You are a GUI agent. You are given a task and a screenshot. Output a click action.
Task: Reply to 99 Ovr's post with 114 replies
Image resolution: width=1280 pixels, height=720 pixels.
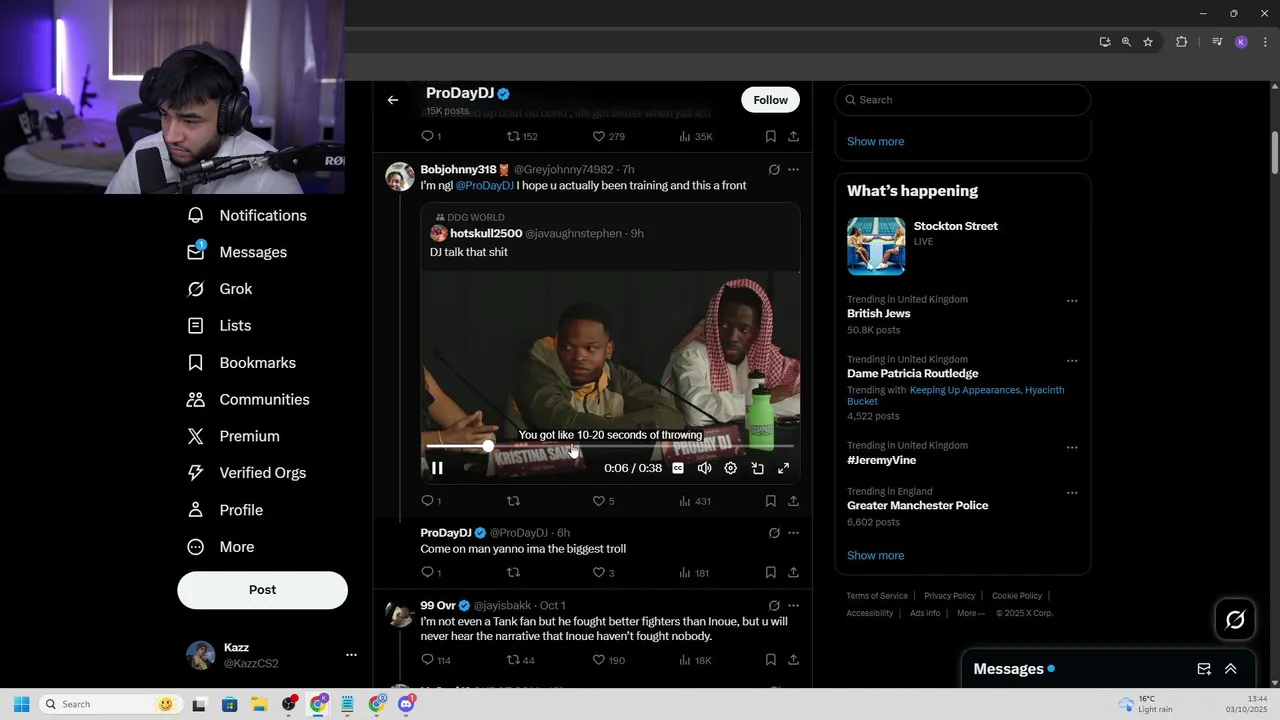click(x=436, y=660)
